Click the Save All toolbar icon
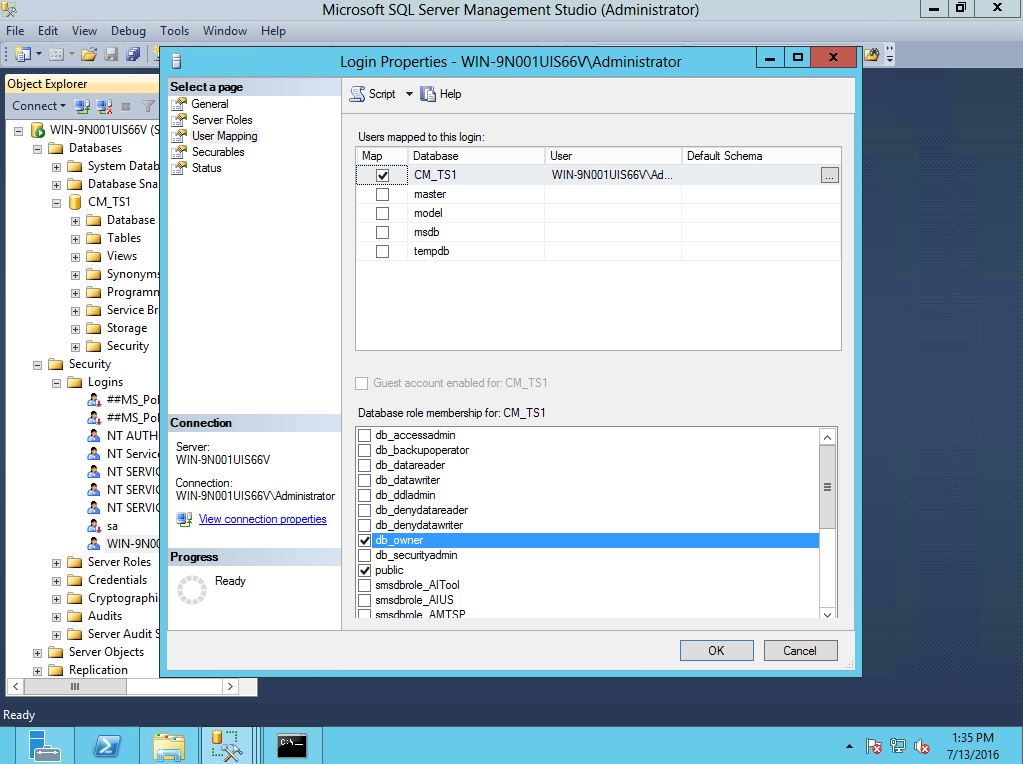Image resolution: width=1023 pixels, height=764 pixels. click(133, 54)
